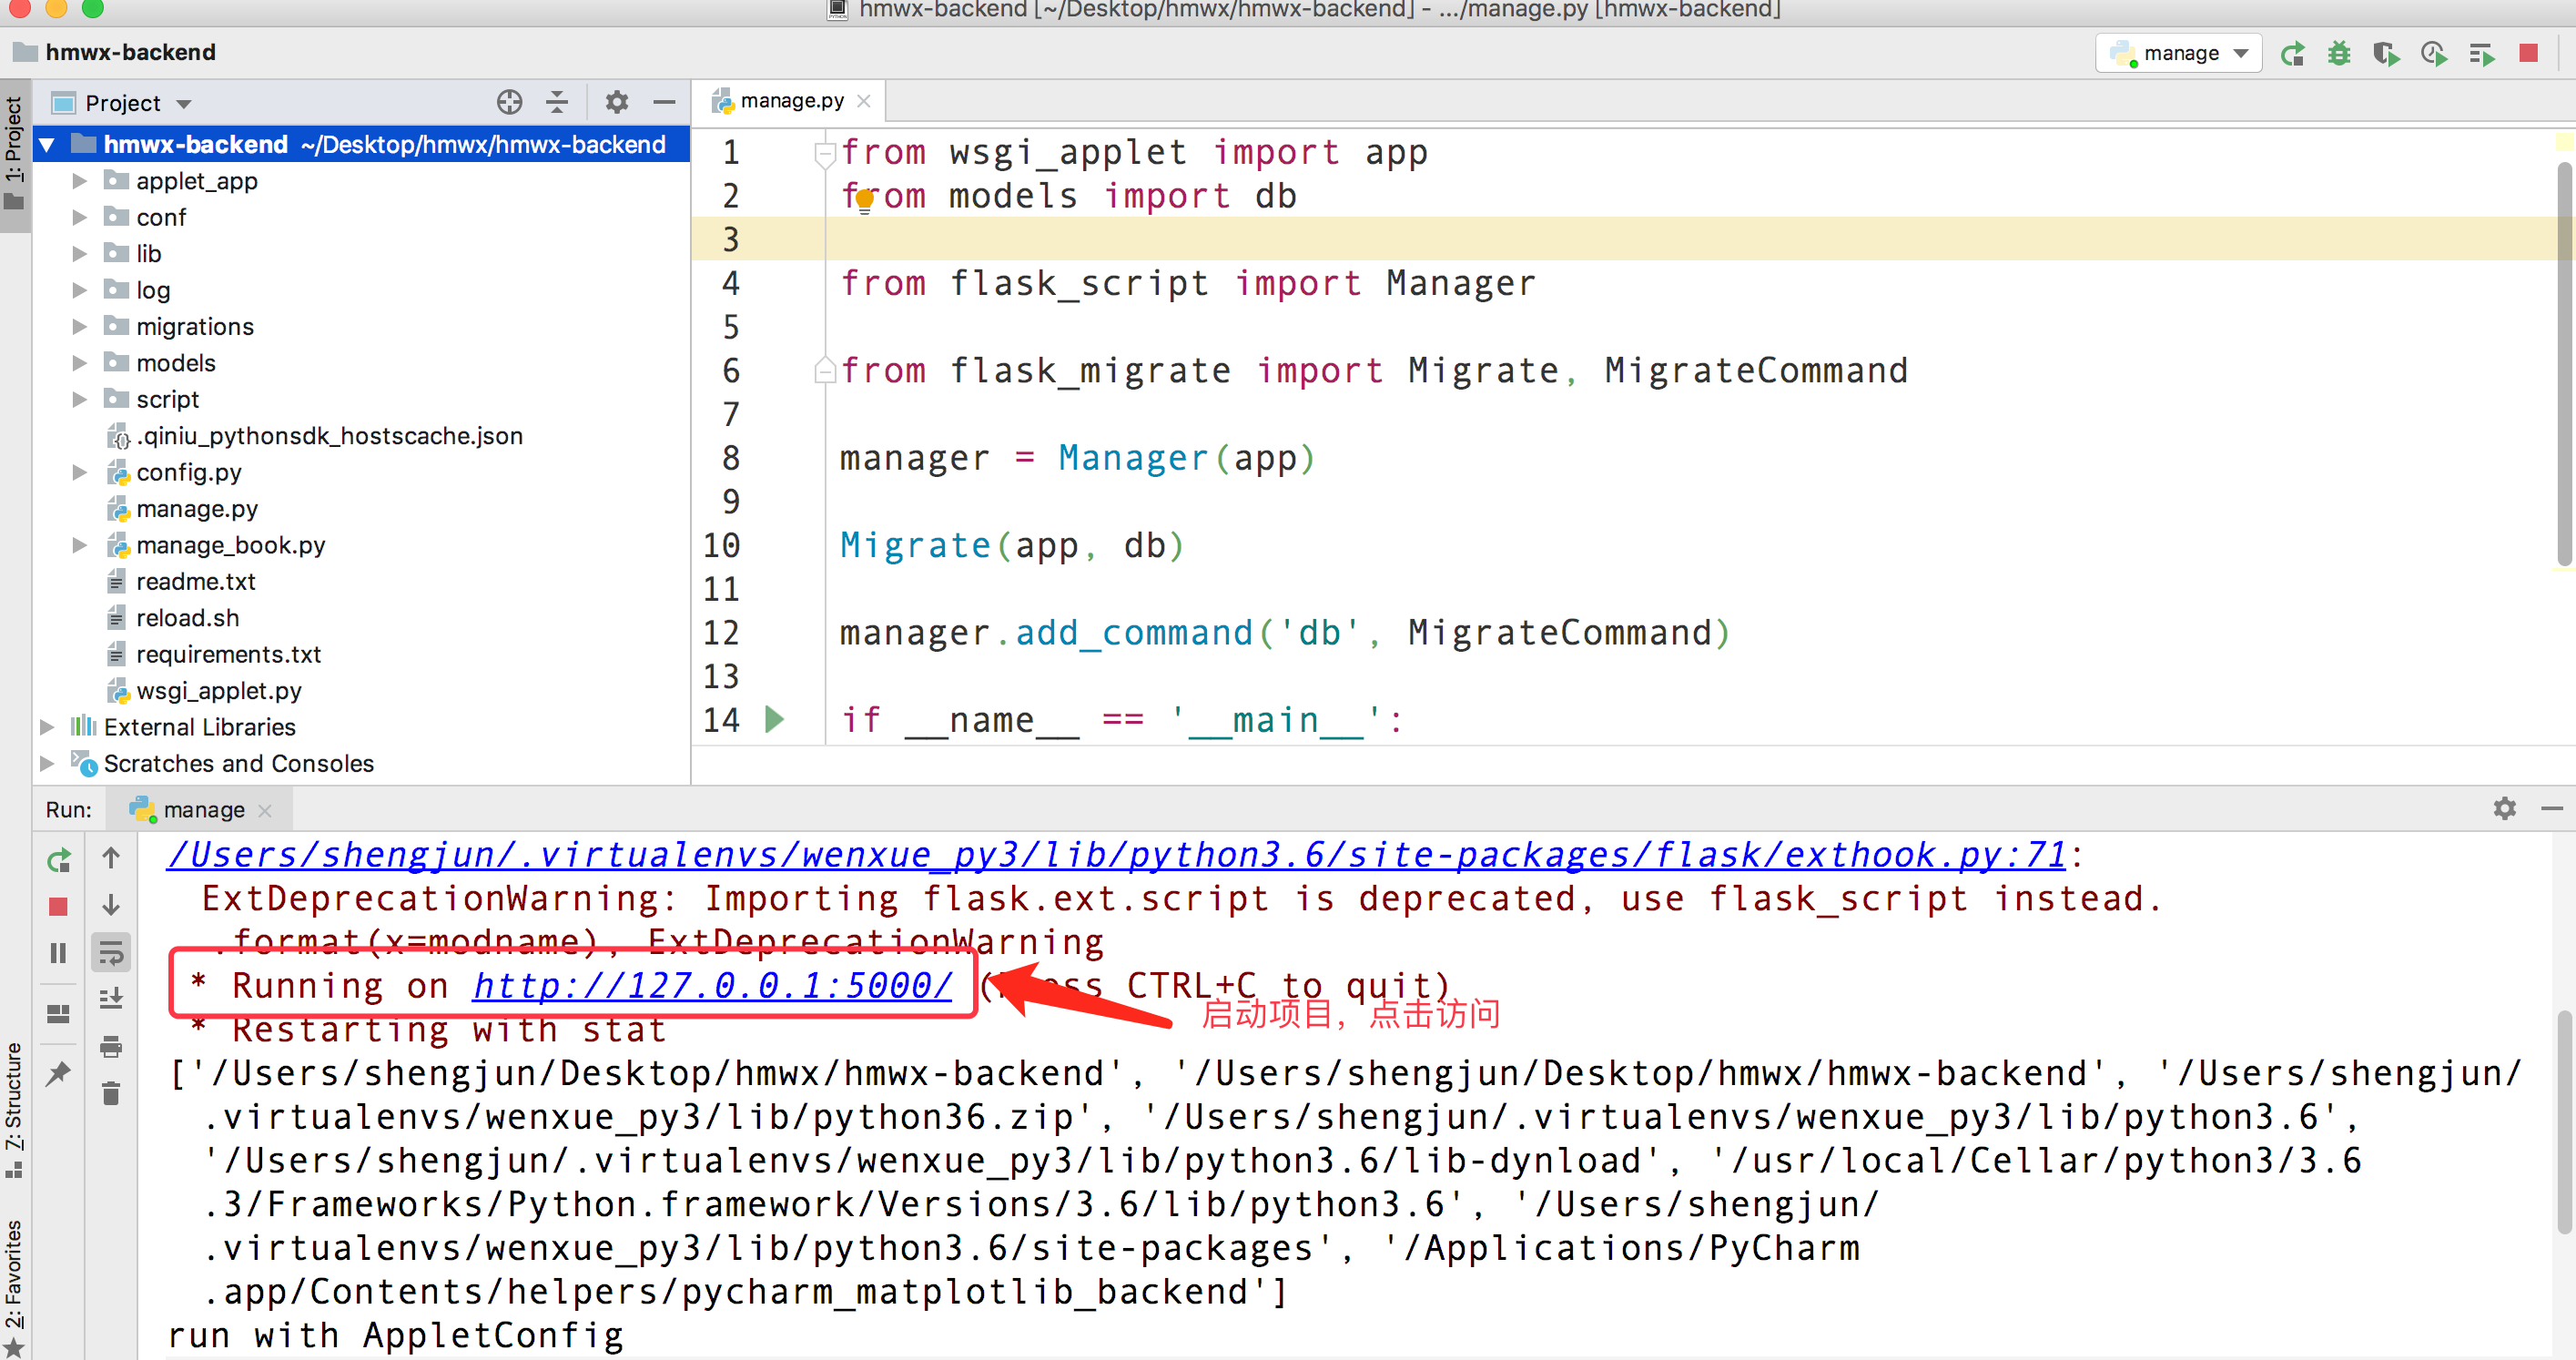Click the Run console vertical scrollbar
Screen dimensions: 2576x1360
[2564, 1120]
